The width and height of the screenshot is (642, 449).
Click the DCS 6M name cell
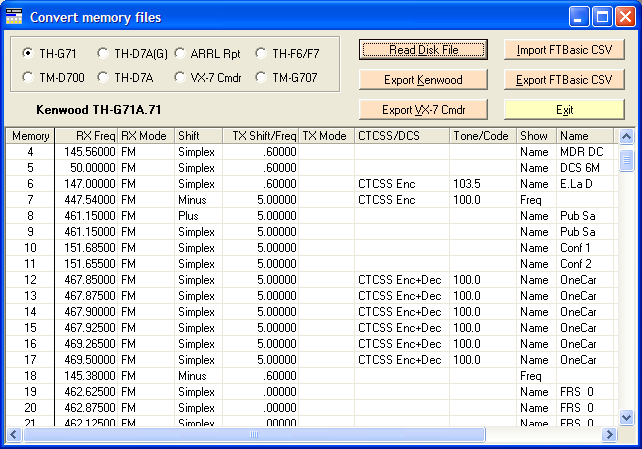click(585, 168)
